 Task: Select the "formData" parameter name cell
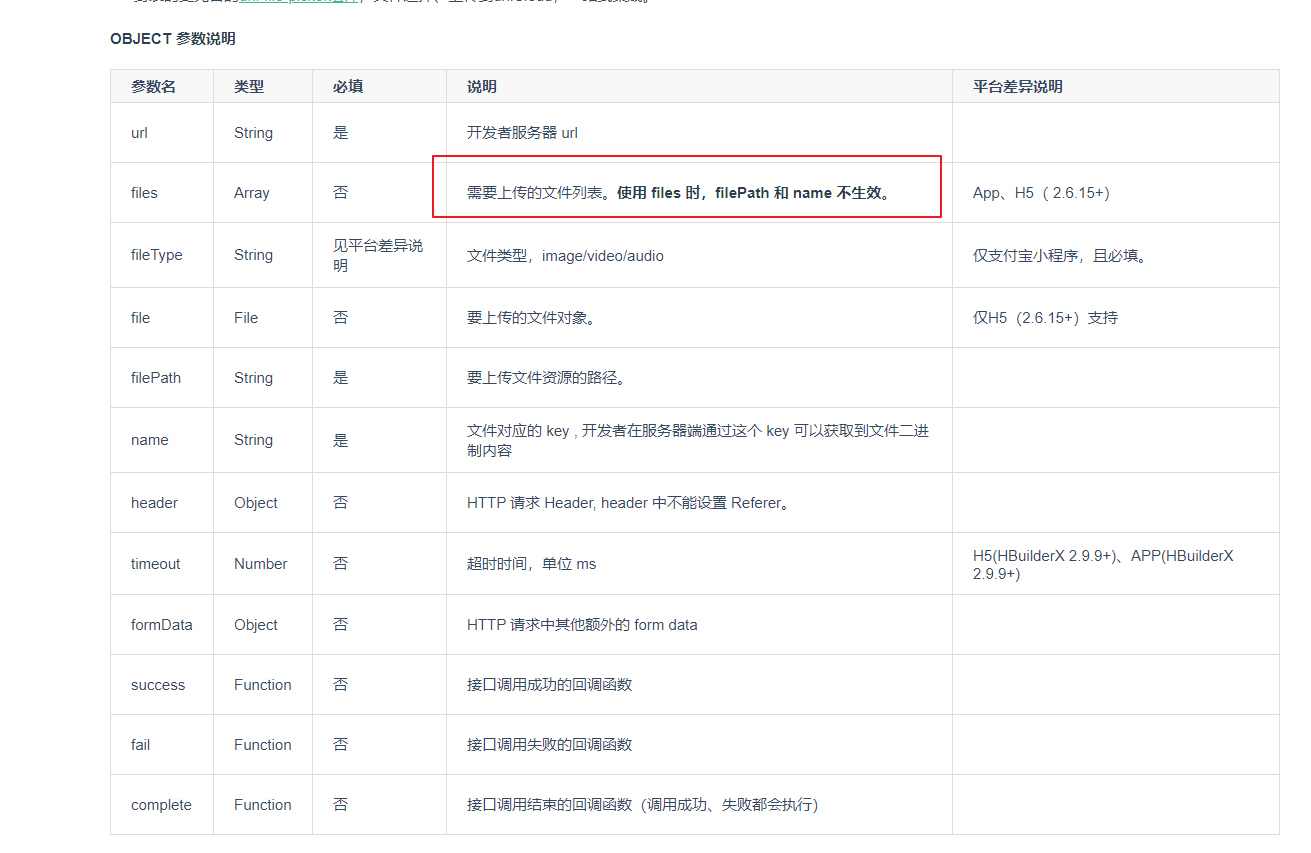(x=162, y=625)
